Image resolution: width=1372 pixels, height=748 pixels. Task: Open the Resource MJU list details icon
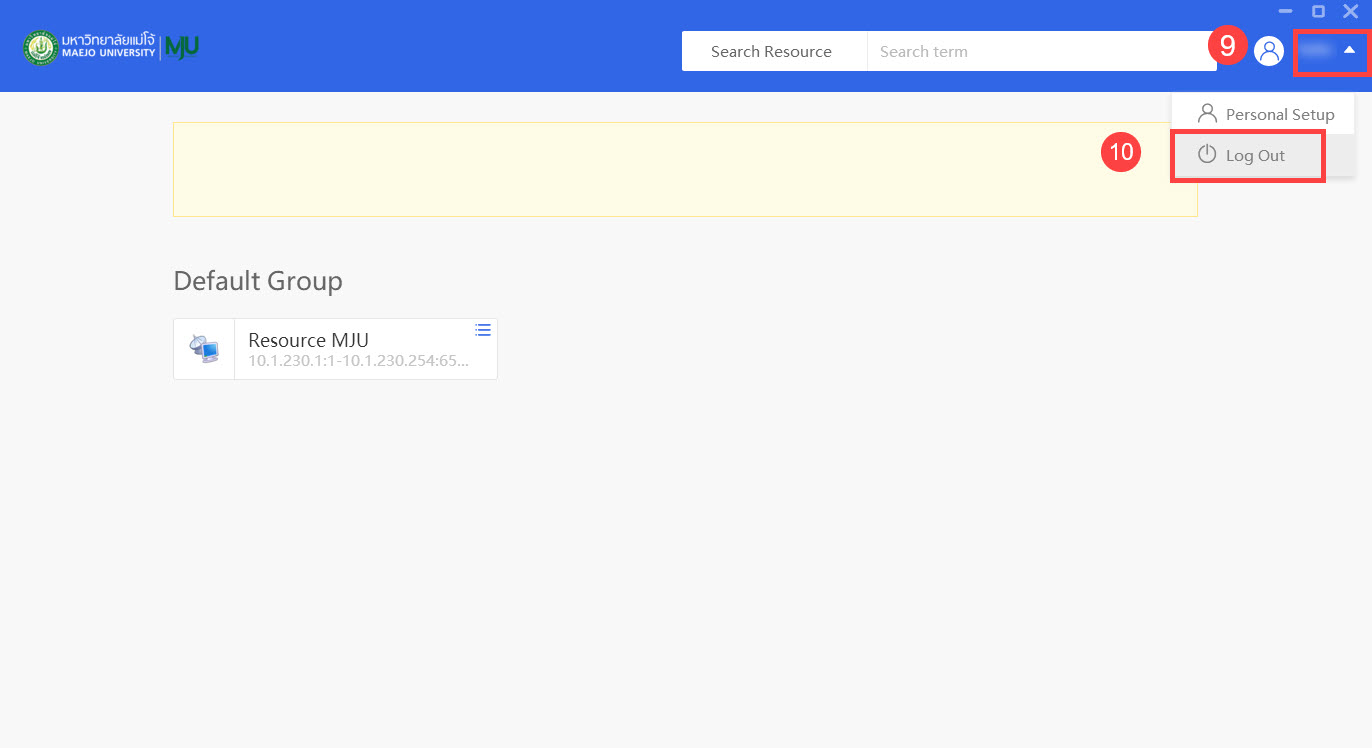click(483, 330)
